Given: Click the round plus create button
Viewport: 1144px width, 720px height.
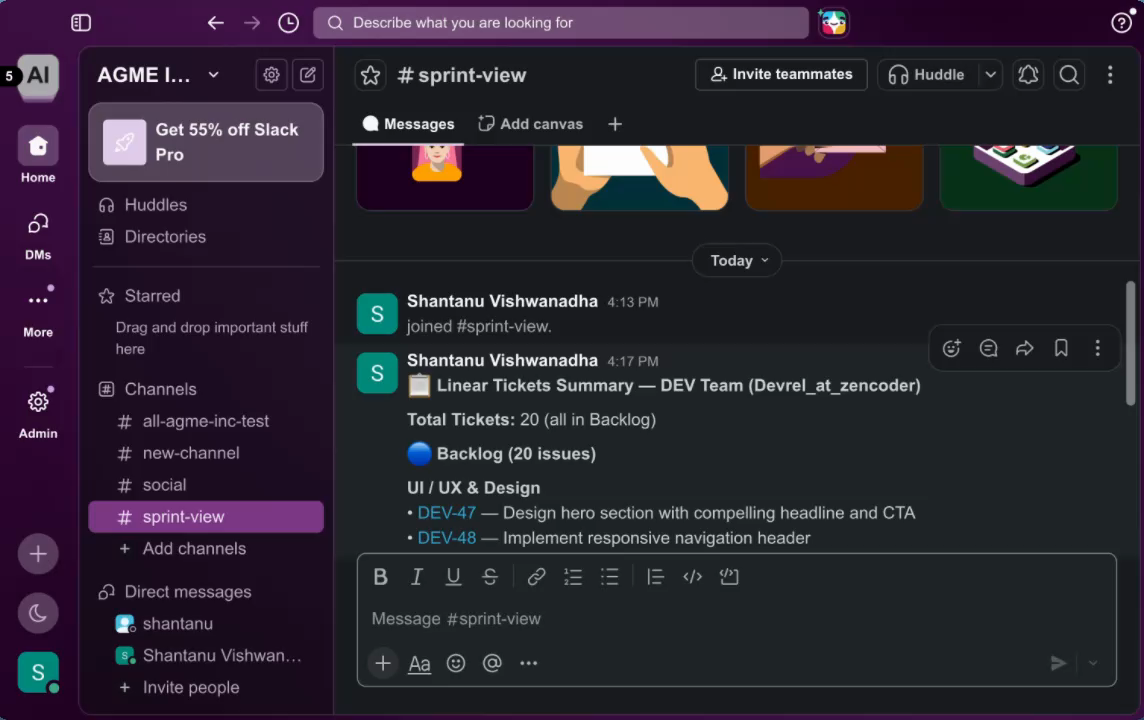Looking at the screenshot, I should 38,554.
